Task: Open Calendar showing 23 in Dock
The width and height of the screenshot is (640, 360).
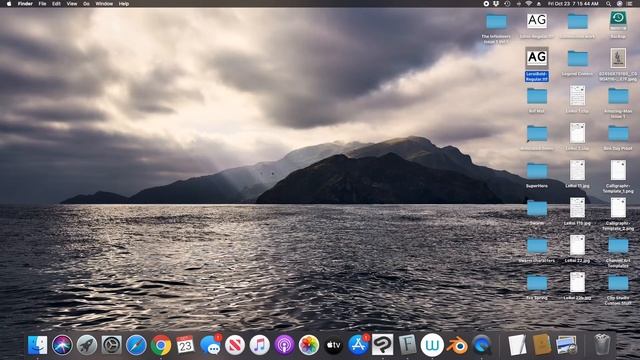Action: click(x=185, y=345)
